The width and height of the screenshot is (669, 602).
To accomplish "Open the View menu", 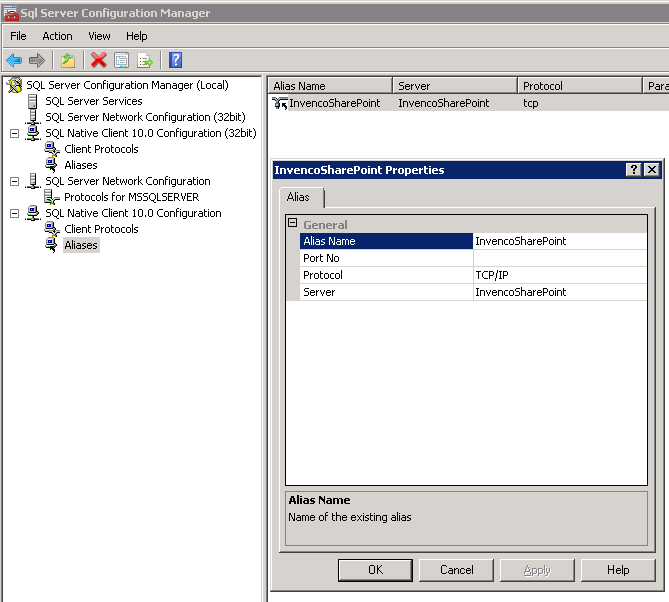I will pyautogui.click(x=99, y=36).
